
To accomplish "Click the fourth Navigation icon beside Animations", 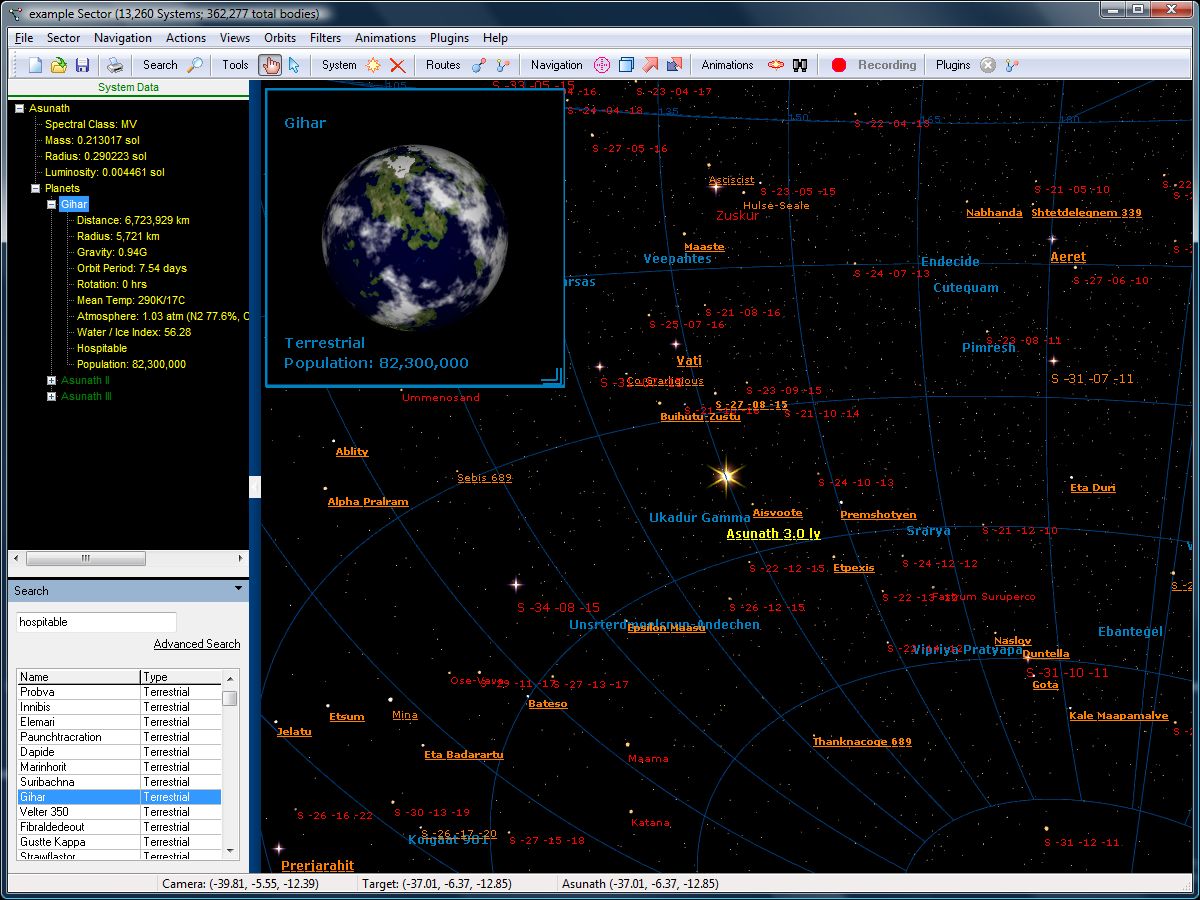I will click(x=674, y=65).
